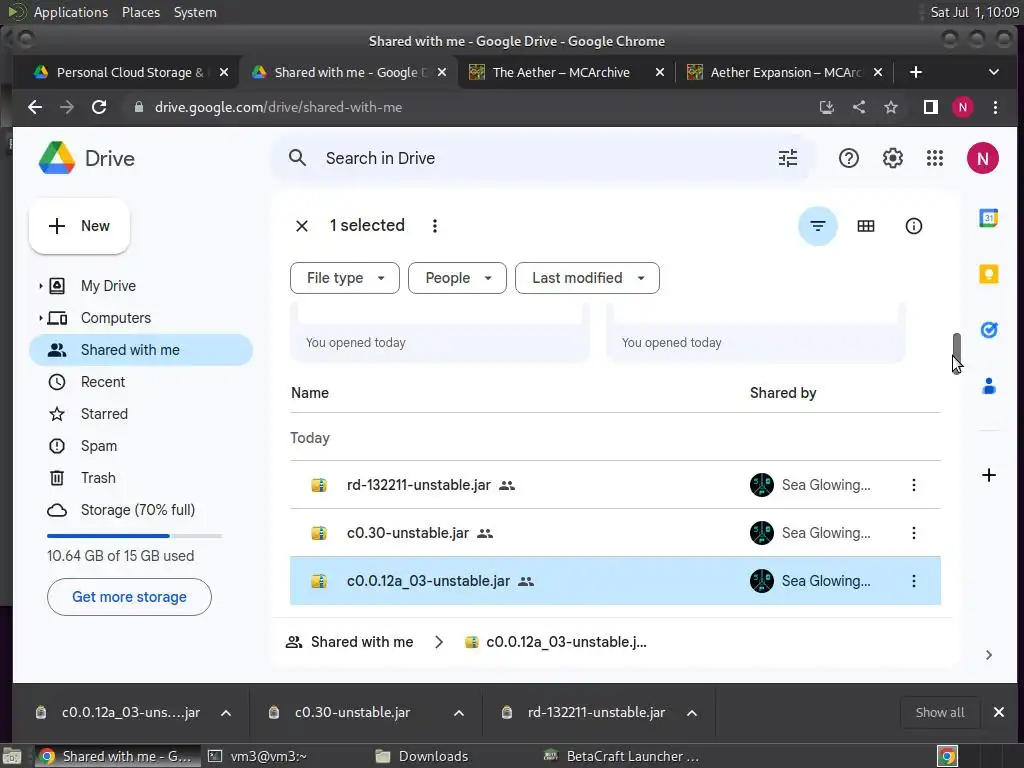Open the Google Drive logo home link
Viewport: 1024px width, 768px height.
tap(87, 158)
